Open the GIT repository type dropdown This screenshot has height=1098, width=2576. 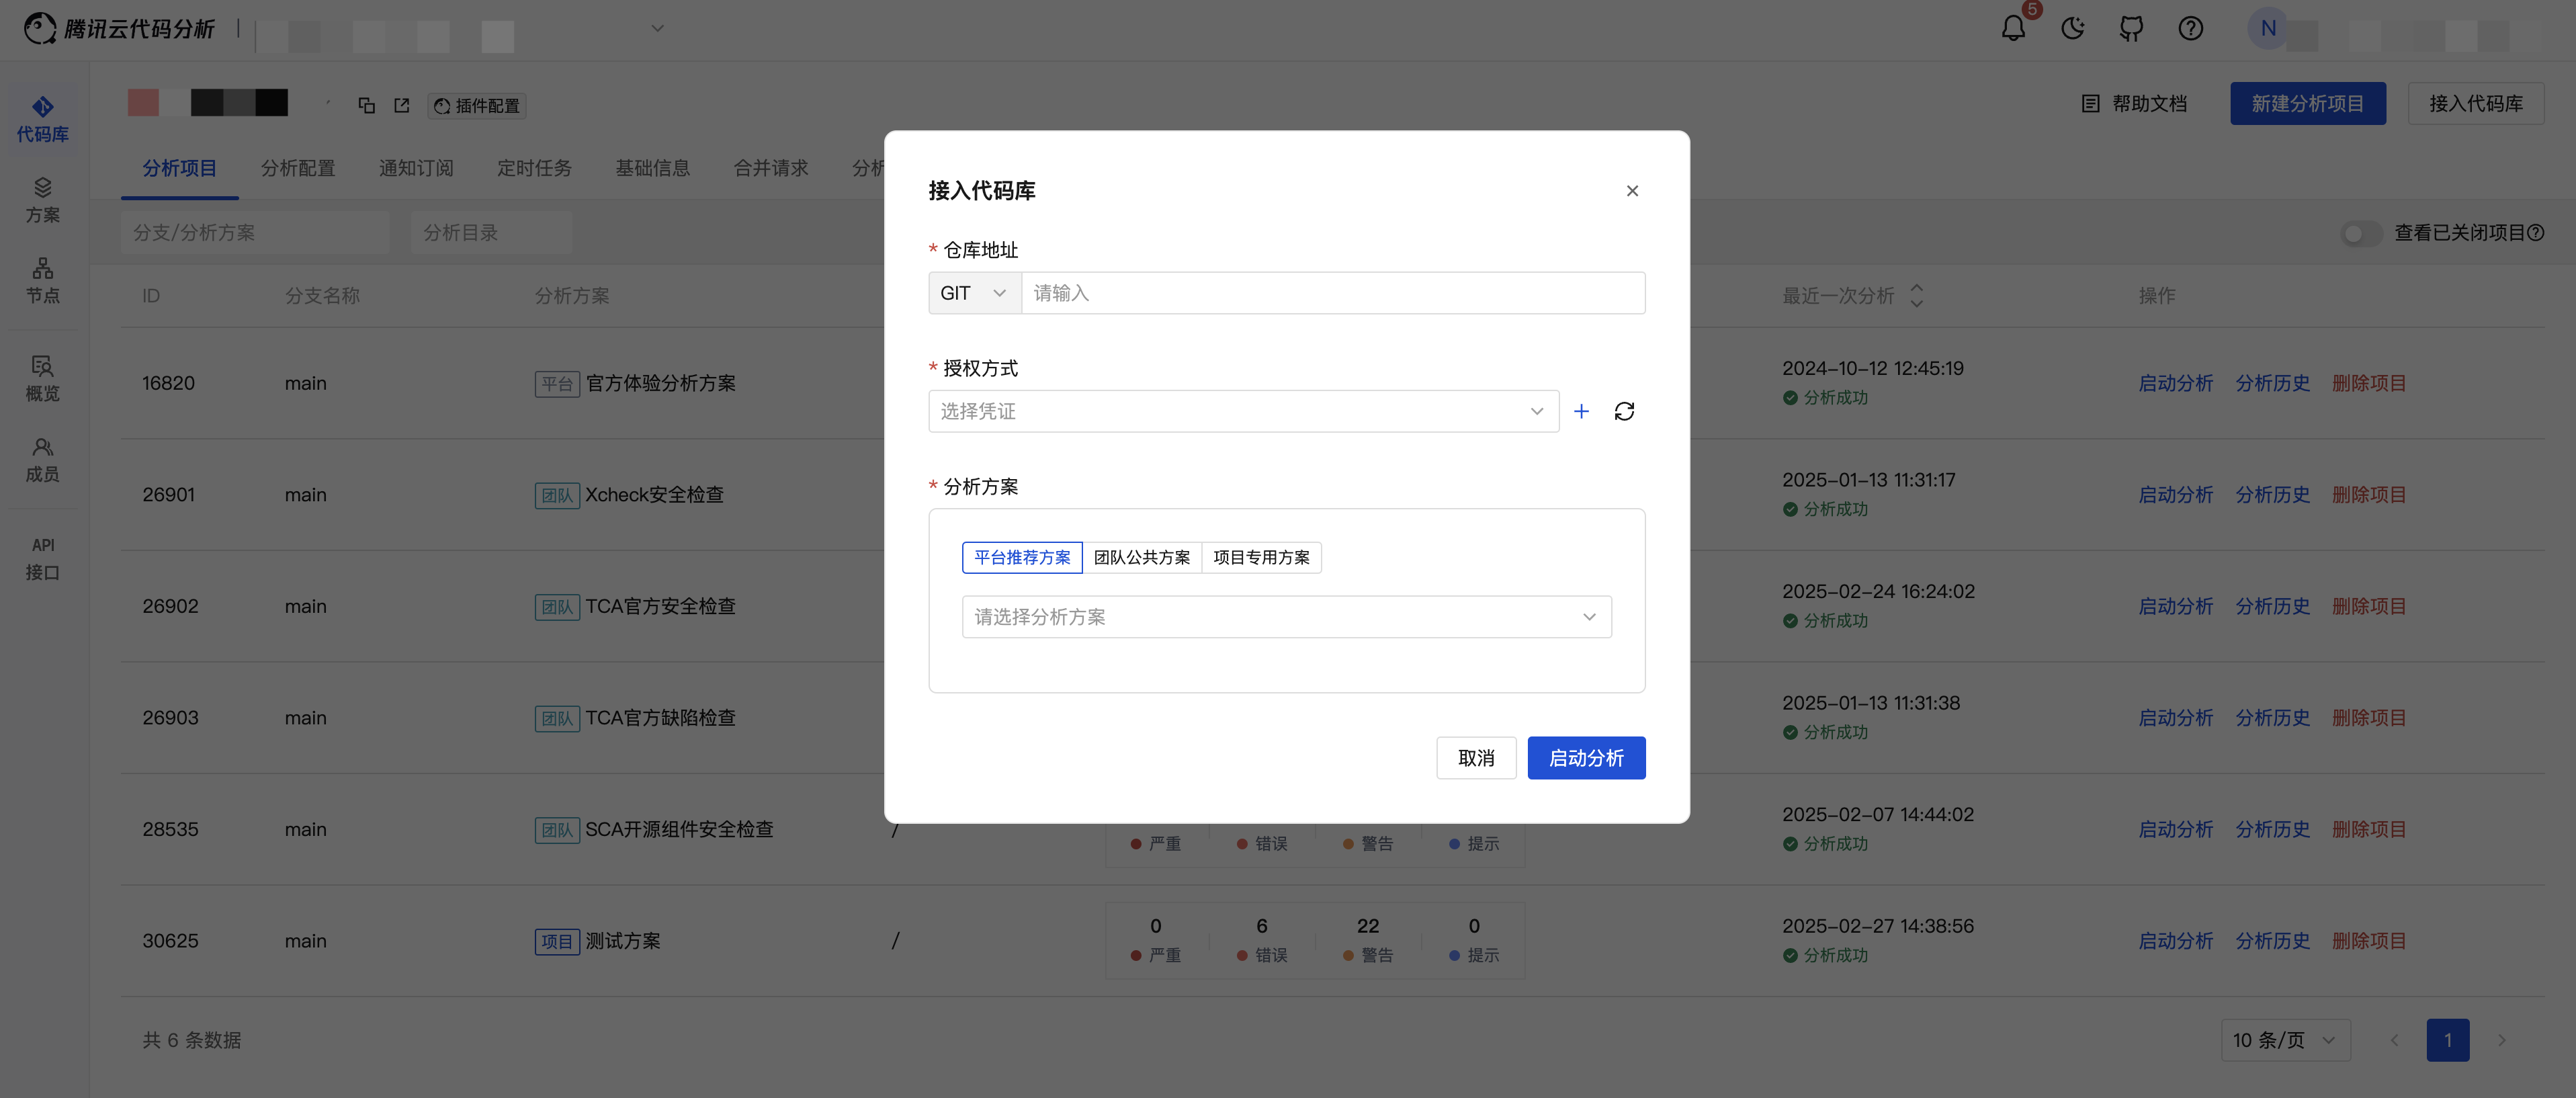click(x=974, y=293)
